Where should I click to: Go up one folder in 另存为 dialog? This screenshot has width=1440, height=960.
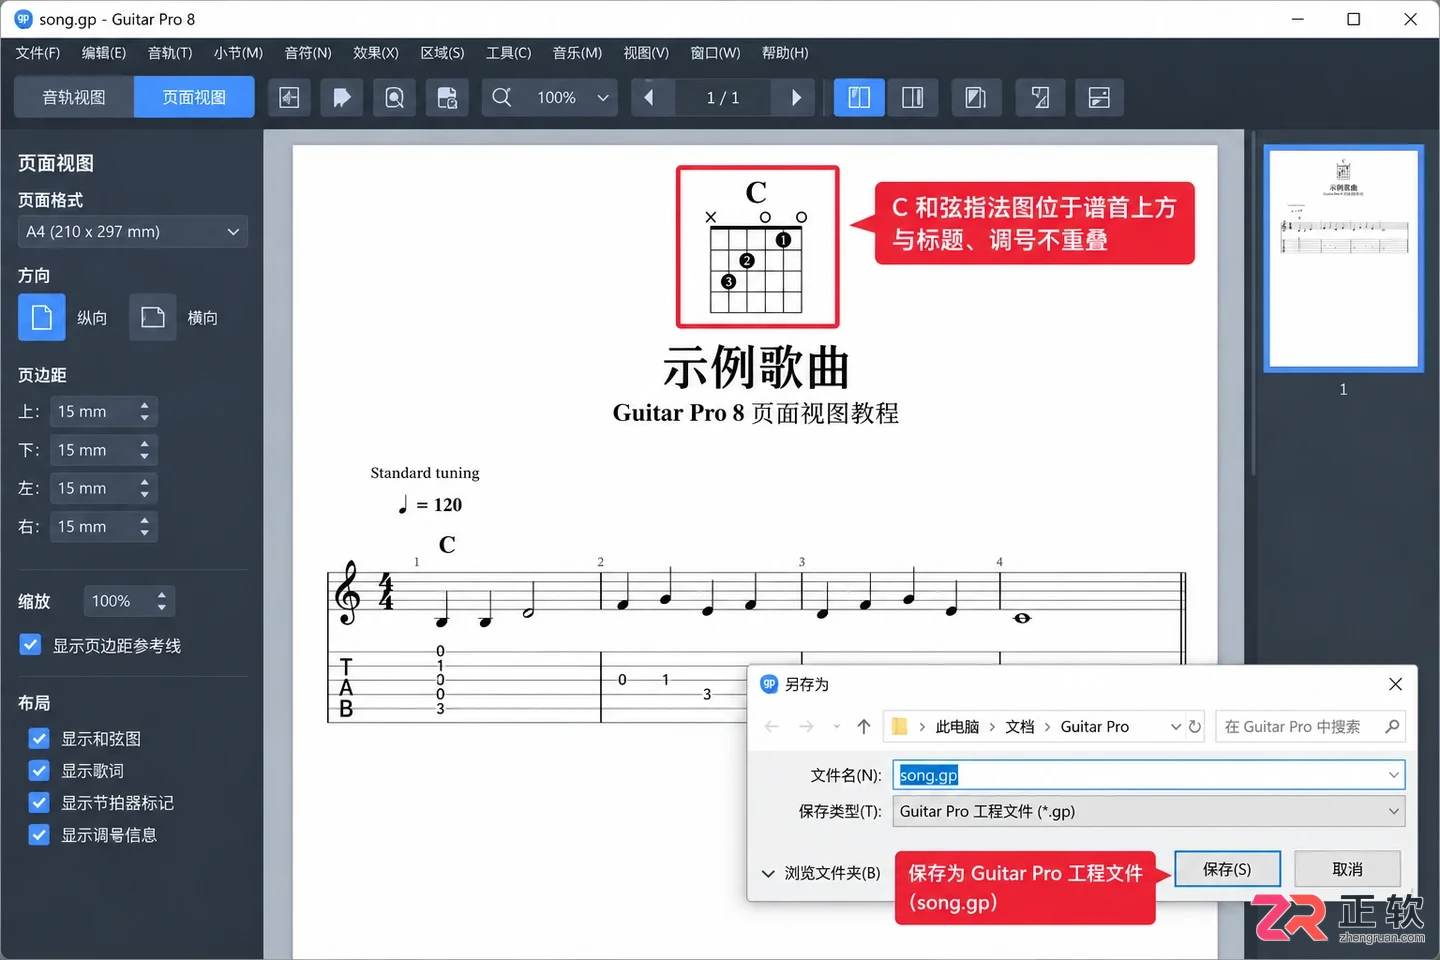864,727
